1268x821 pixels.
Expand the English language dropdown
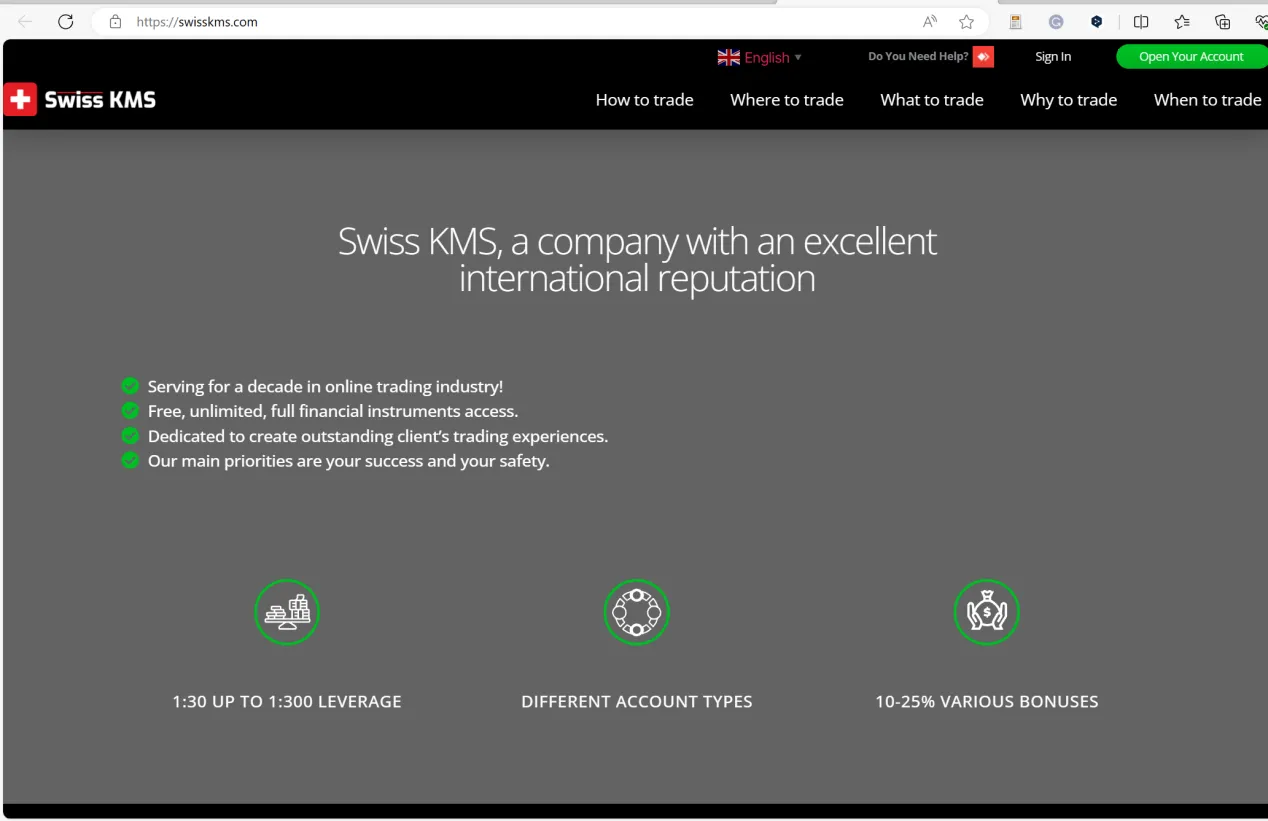(773, 58)
